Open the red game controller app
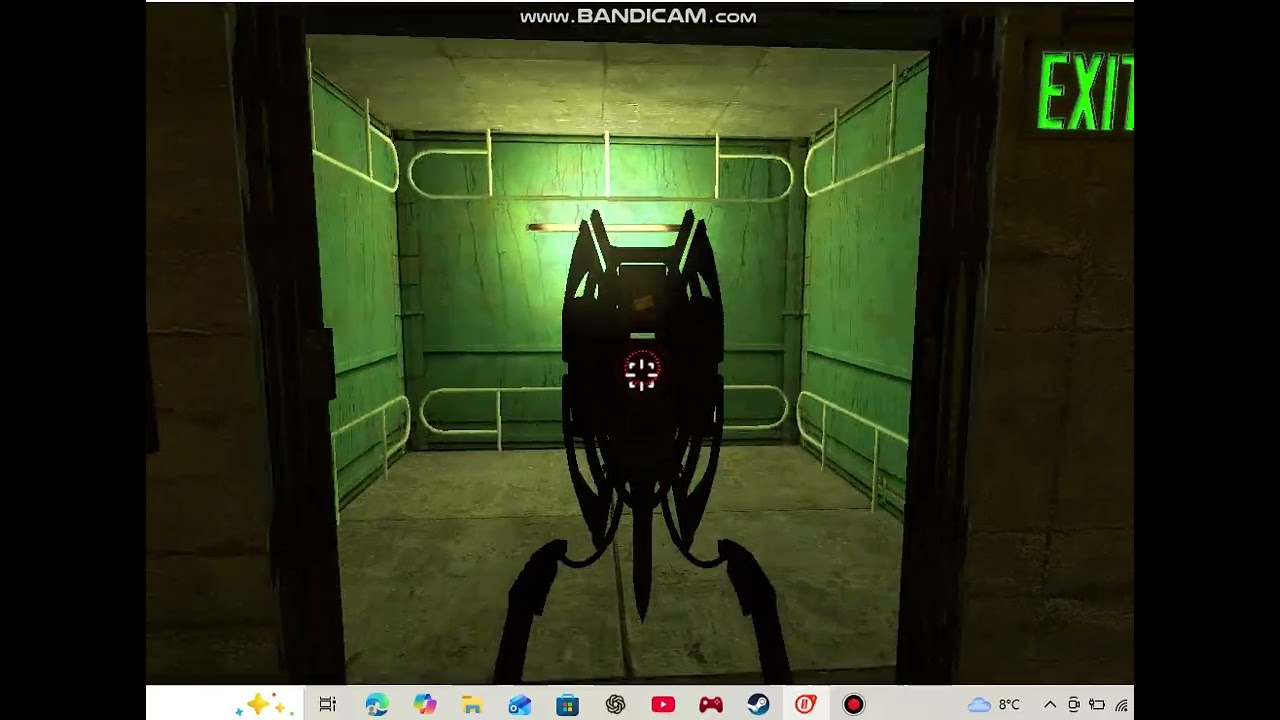Image resolution: width=1280 pixels, height=720 pixels. pyautogui.click(x=711, y=705)
